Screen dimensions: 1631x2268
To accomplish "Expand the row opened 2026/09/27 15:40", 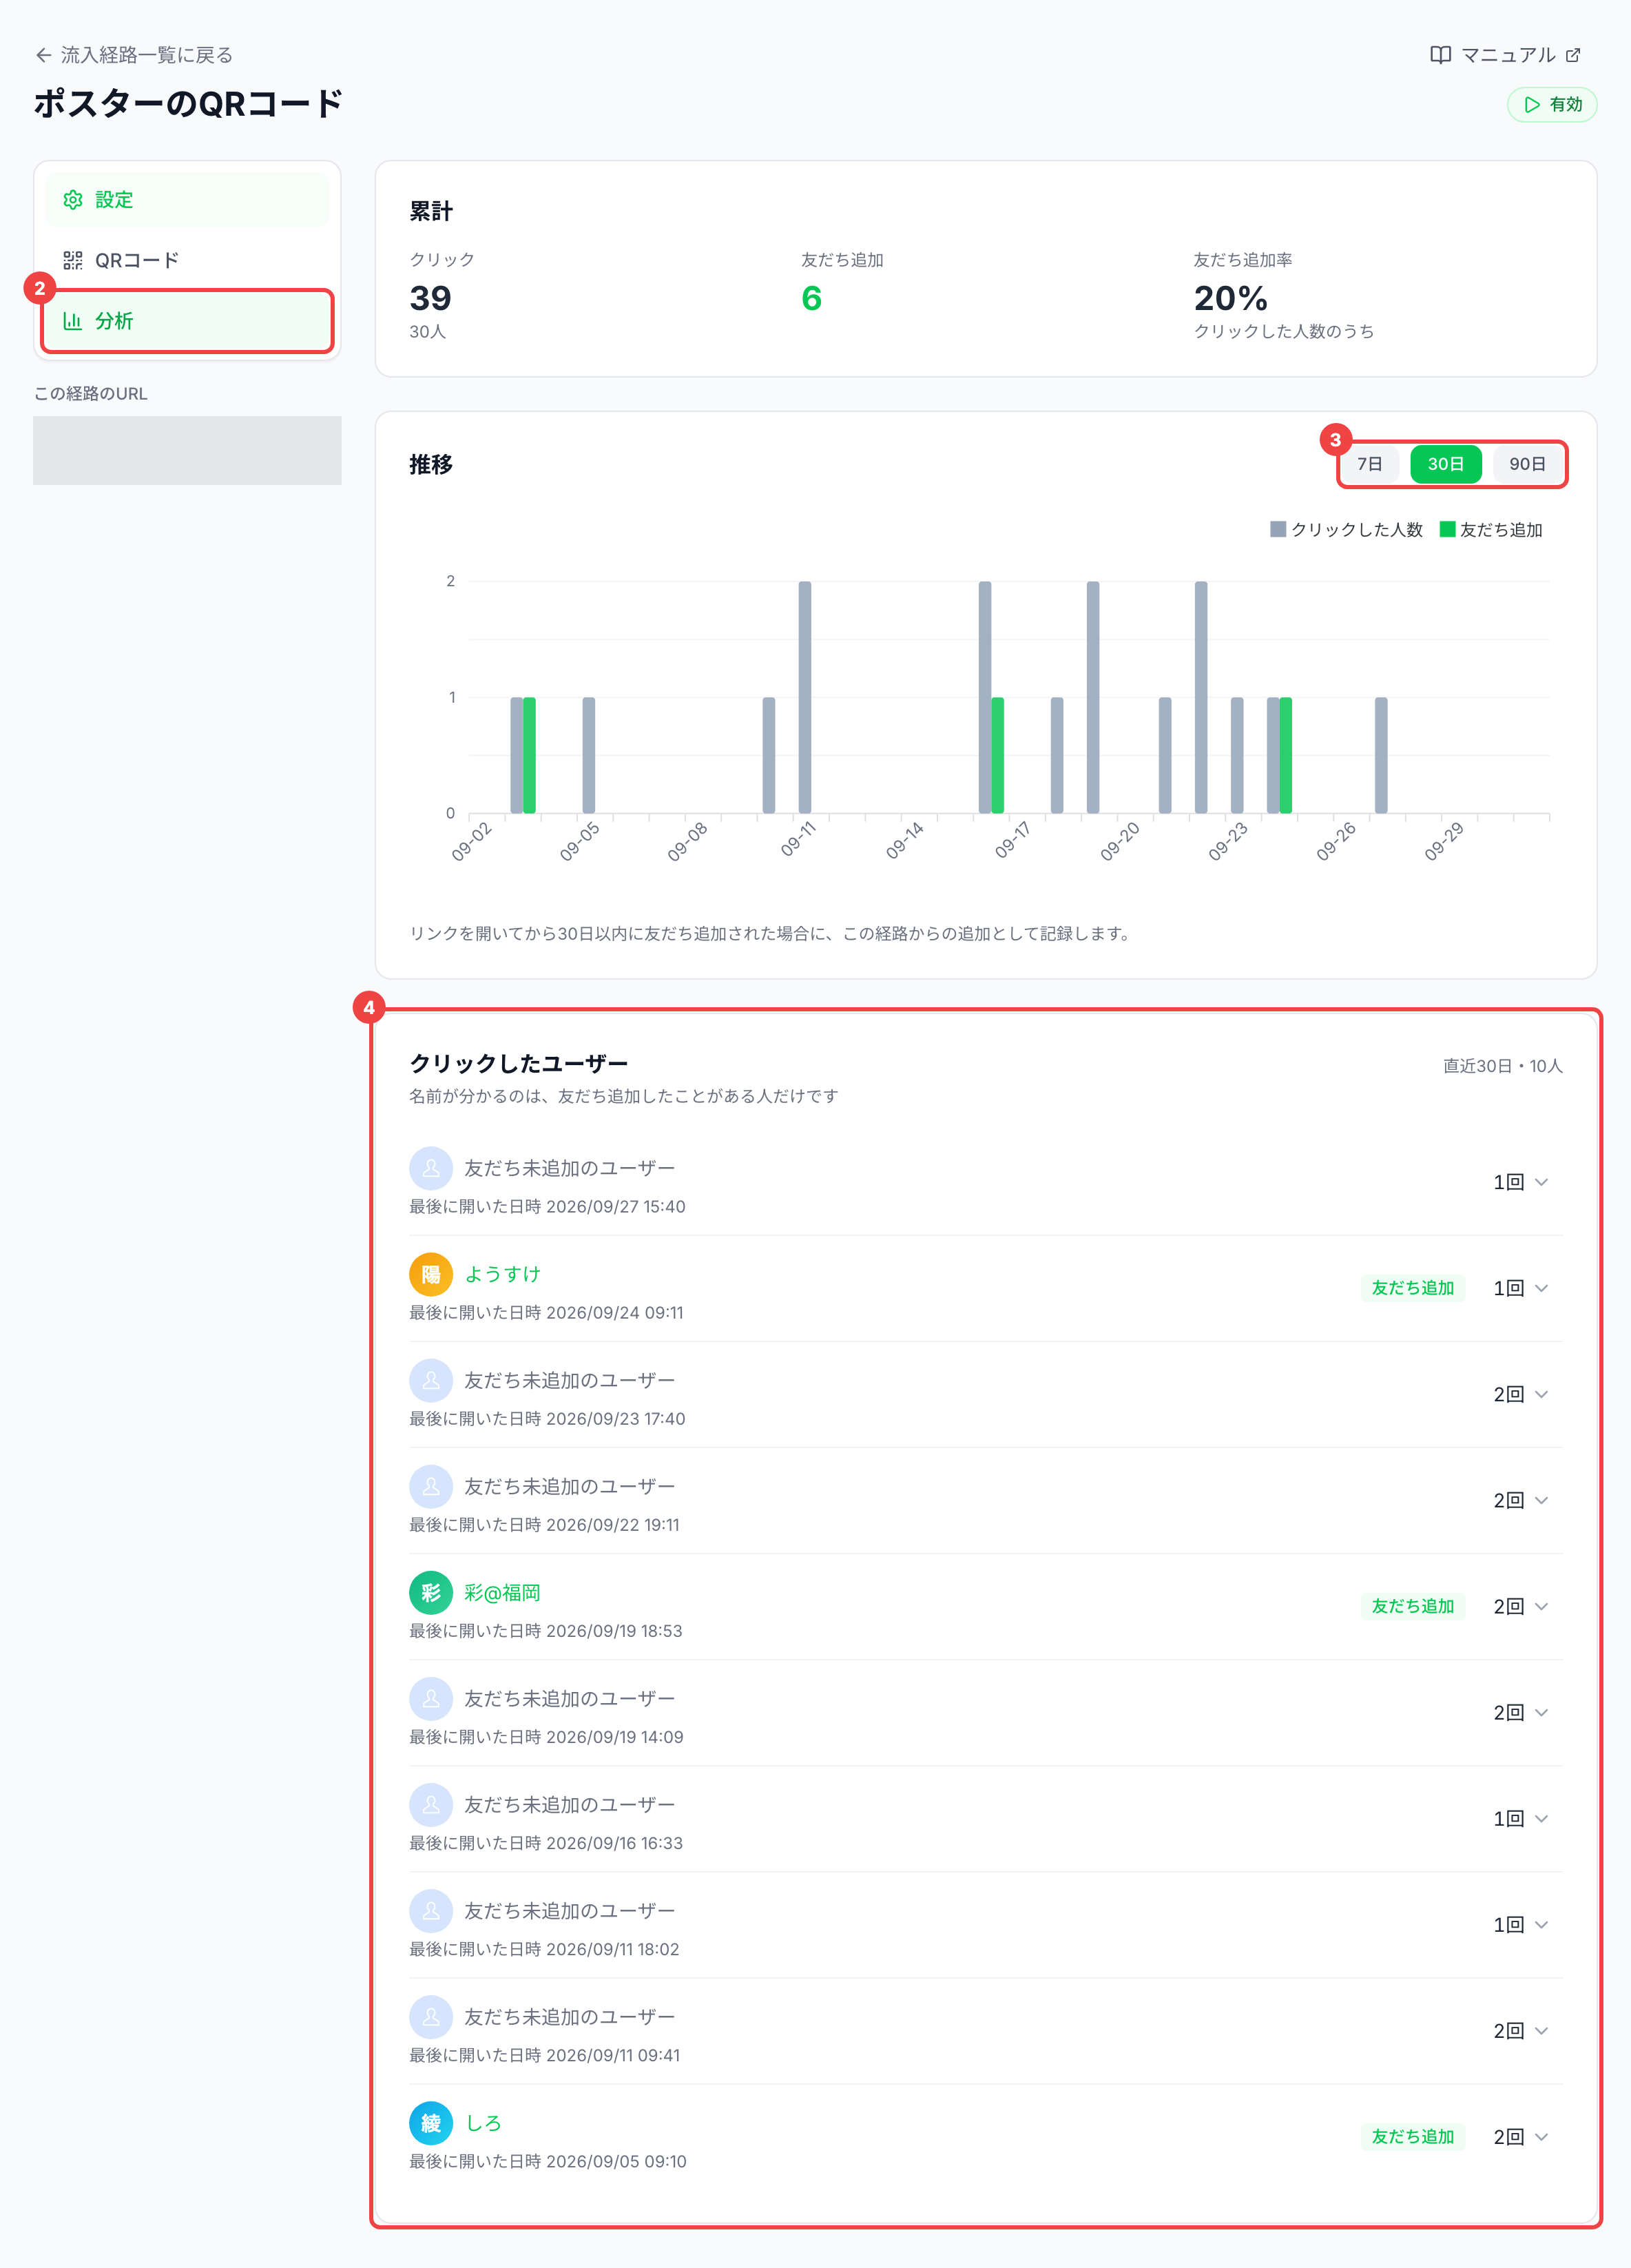I will click(x=1541, y=1182).
